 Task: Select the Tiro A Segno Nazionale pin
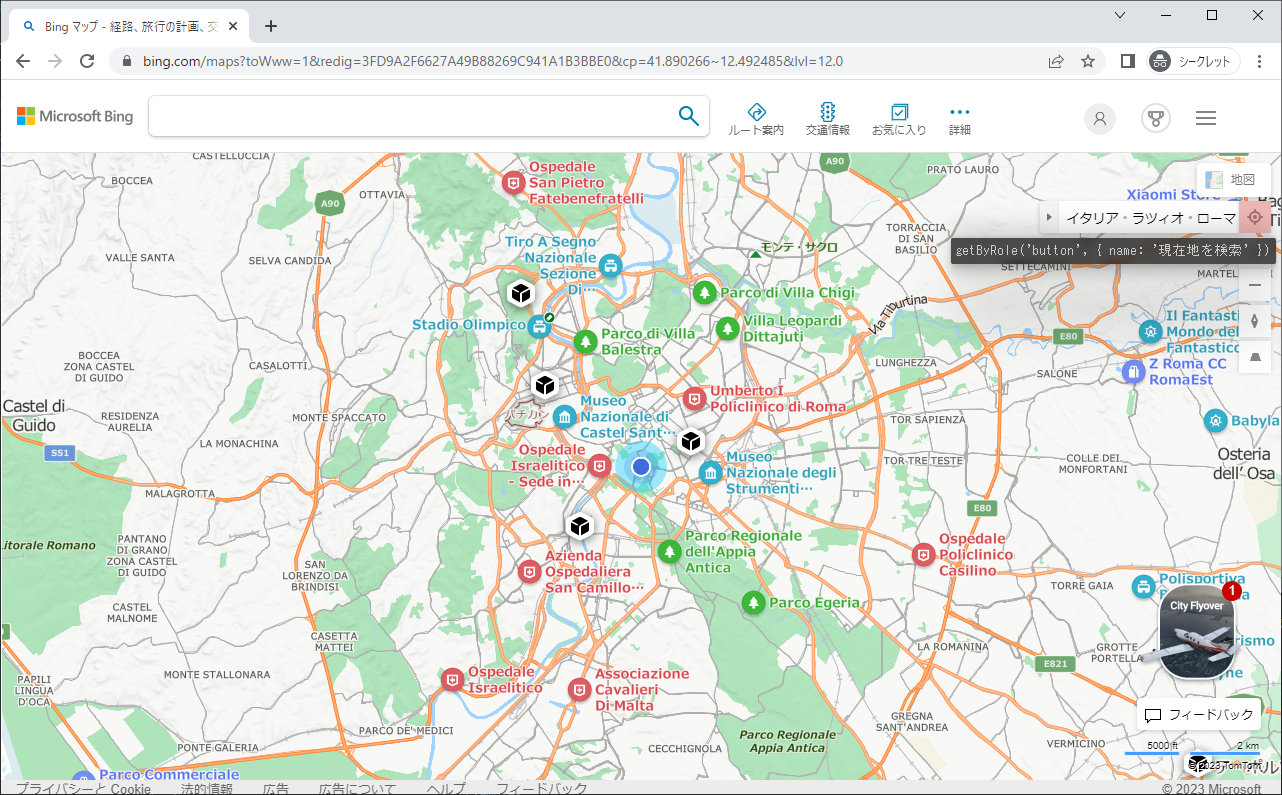(x=611, y=265)
